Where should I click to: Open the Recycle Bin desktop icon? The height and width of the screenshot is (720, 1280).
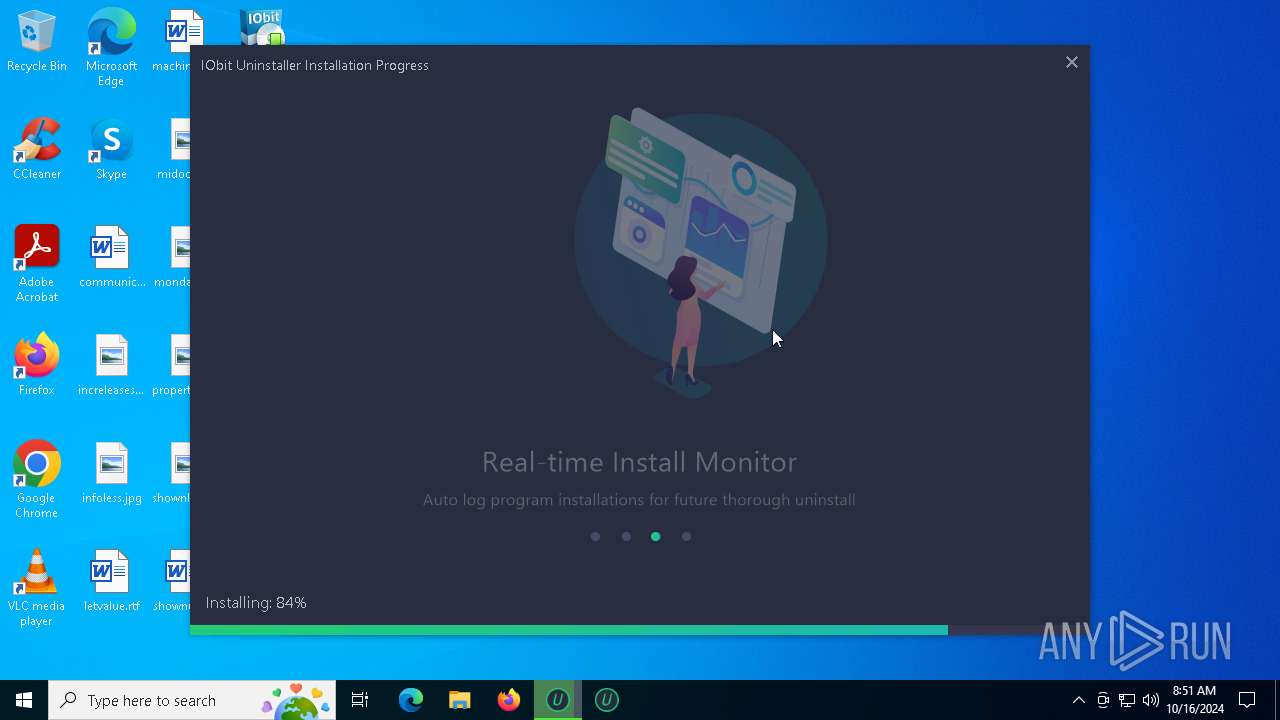click(37, 42)
